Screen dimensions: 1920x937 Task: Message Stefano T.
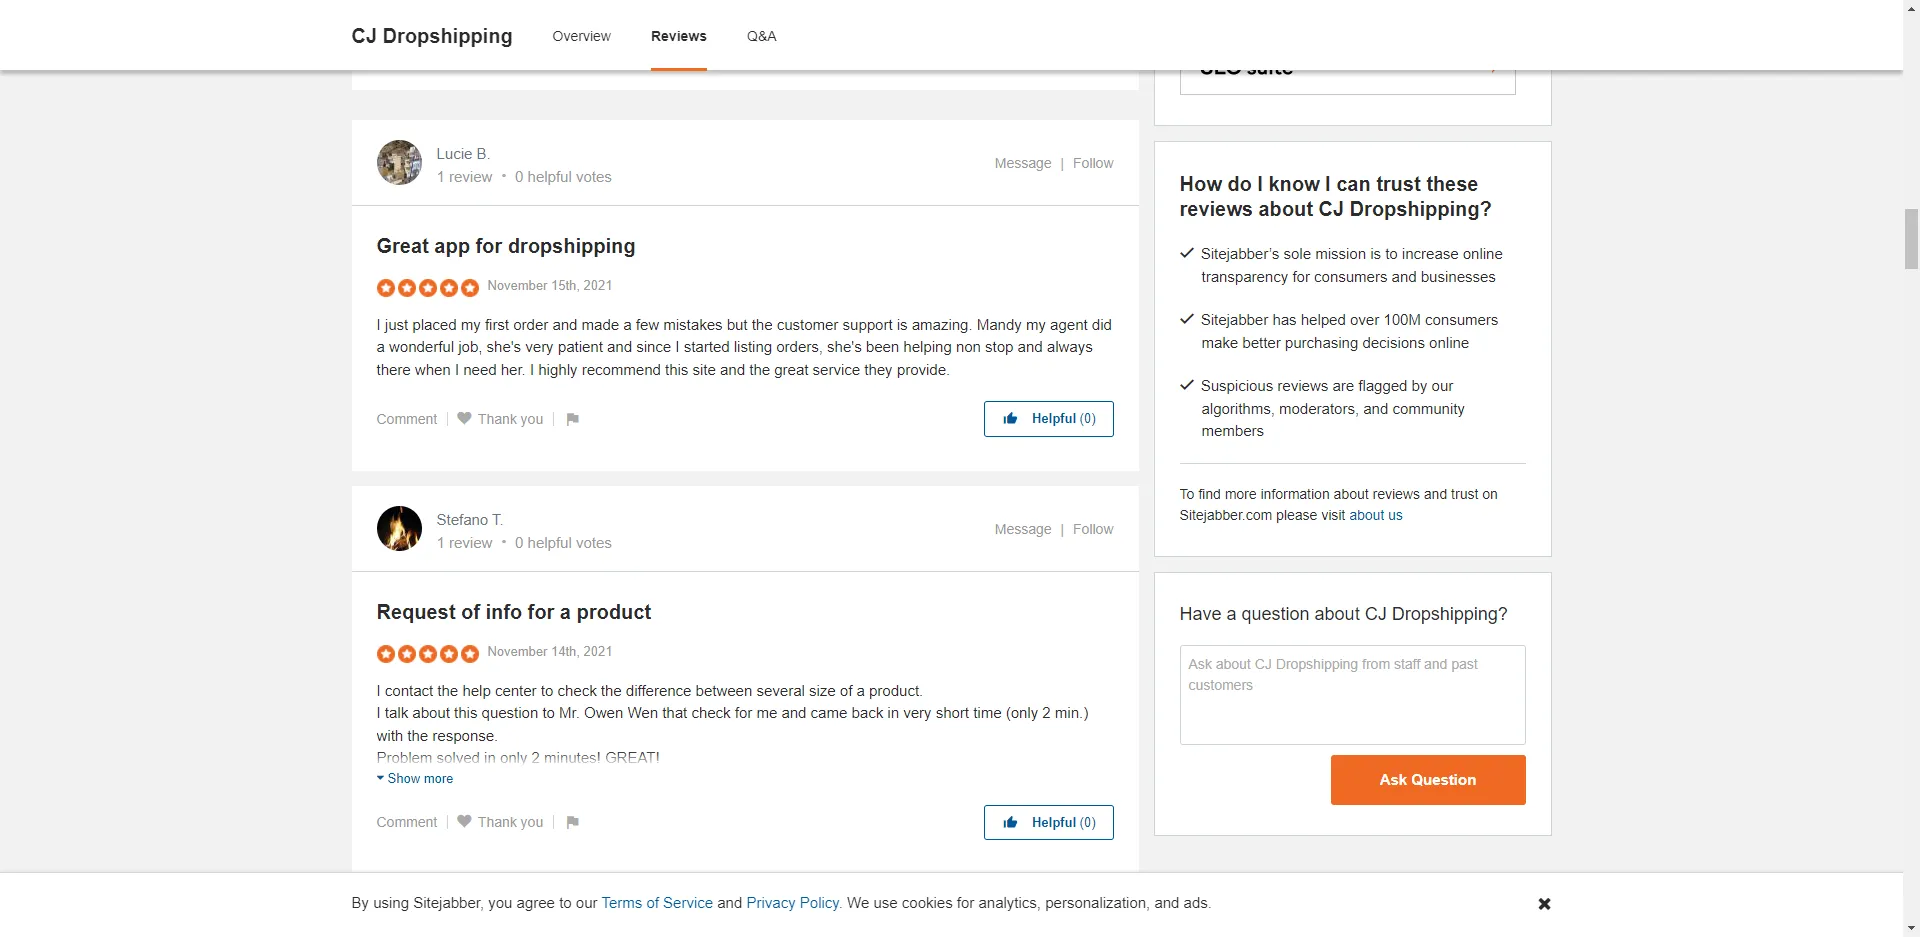tap(1022, 529)
